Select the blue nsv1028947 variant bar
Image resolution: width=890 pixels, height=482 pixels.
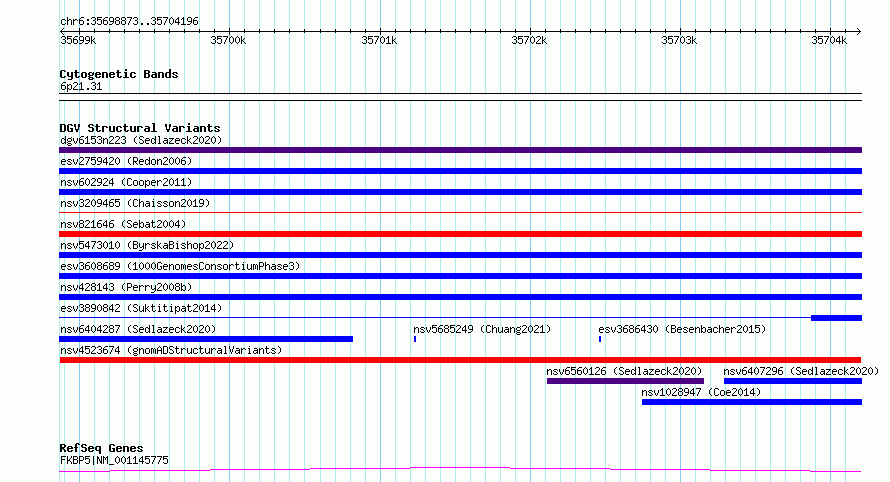pyautogui.click(x=752, y=402)
